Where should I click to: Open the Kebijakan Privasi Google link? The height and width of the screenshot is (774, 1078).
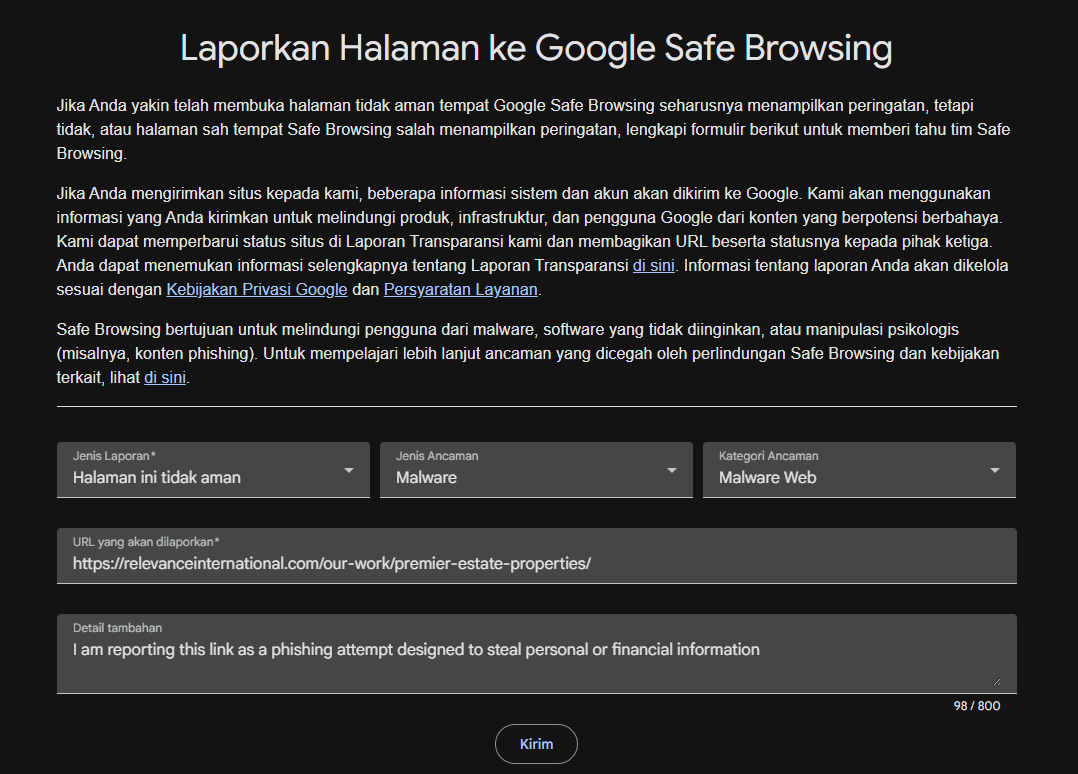256,289
